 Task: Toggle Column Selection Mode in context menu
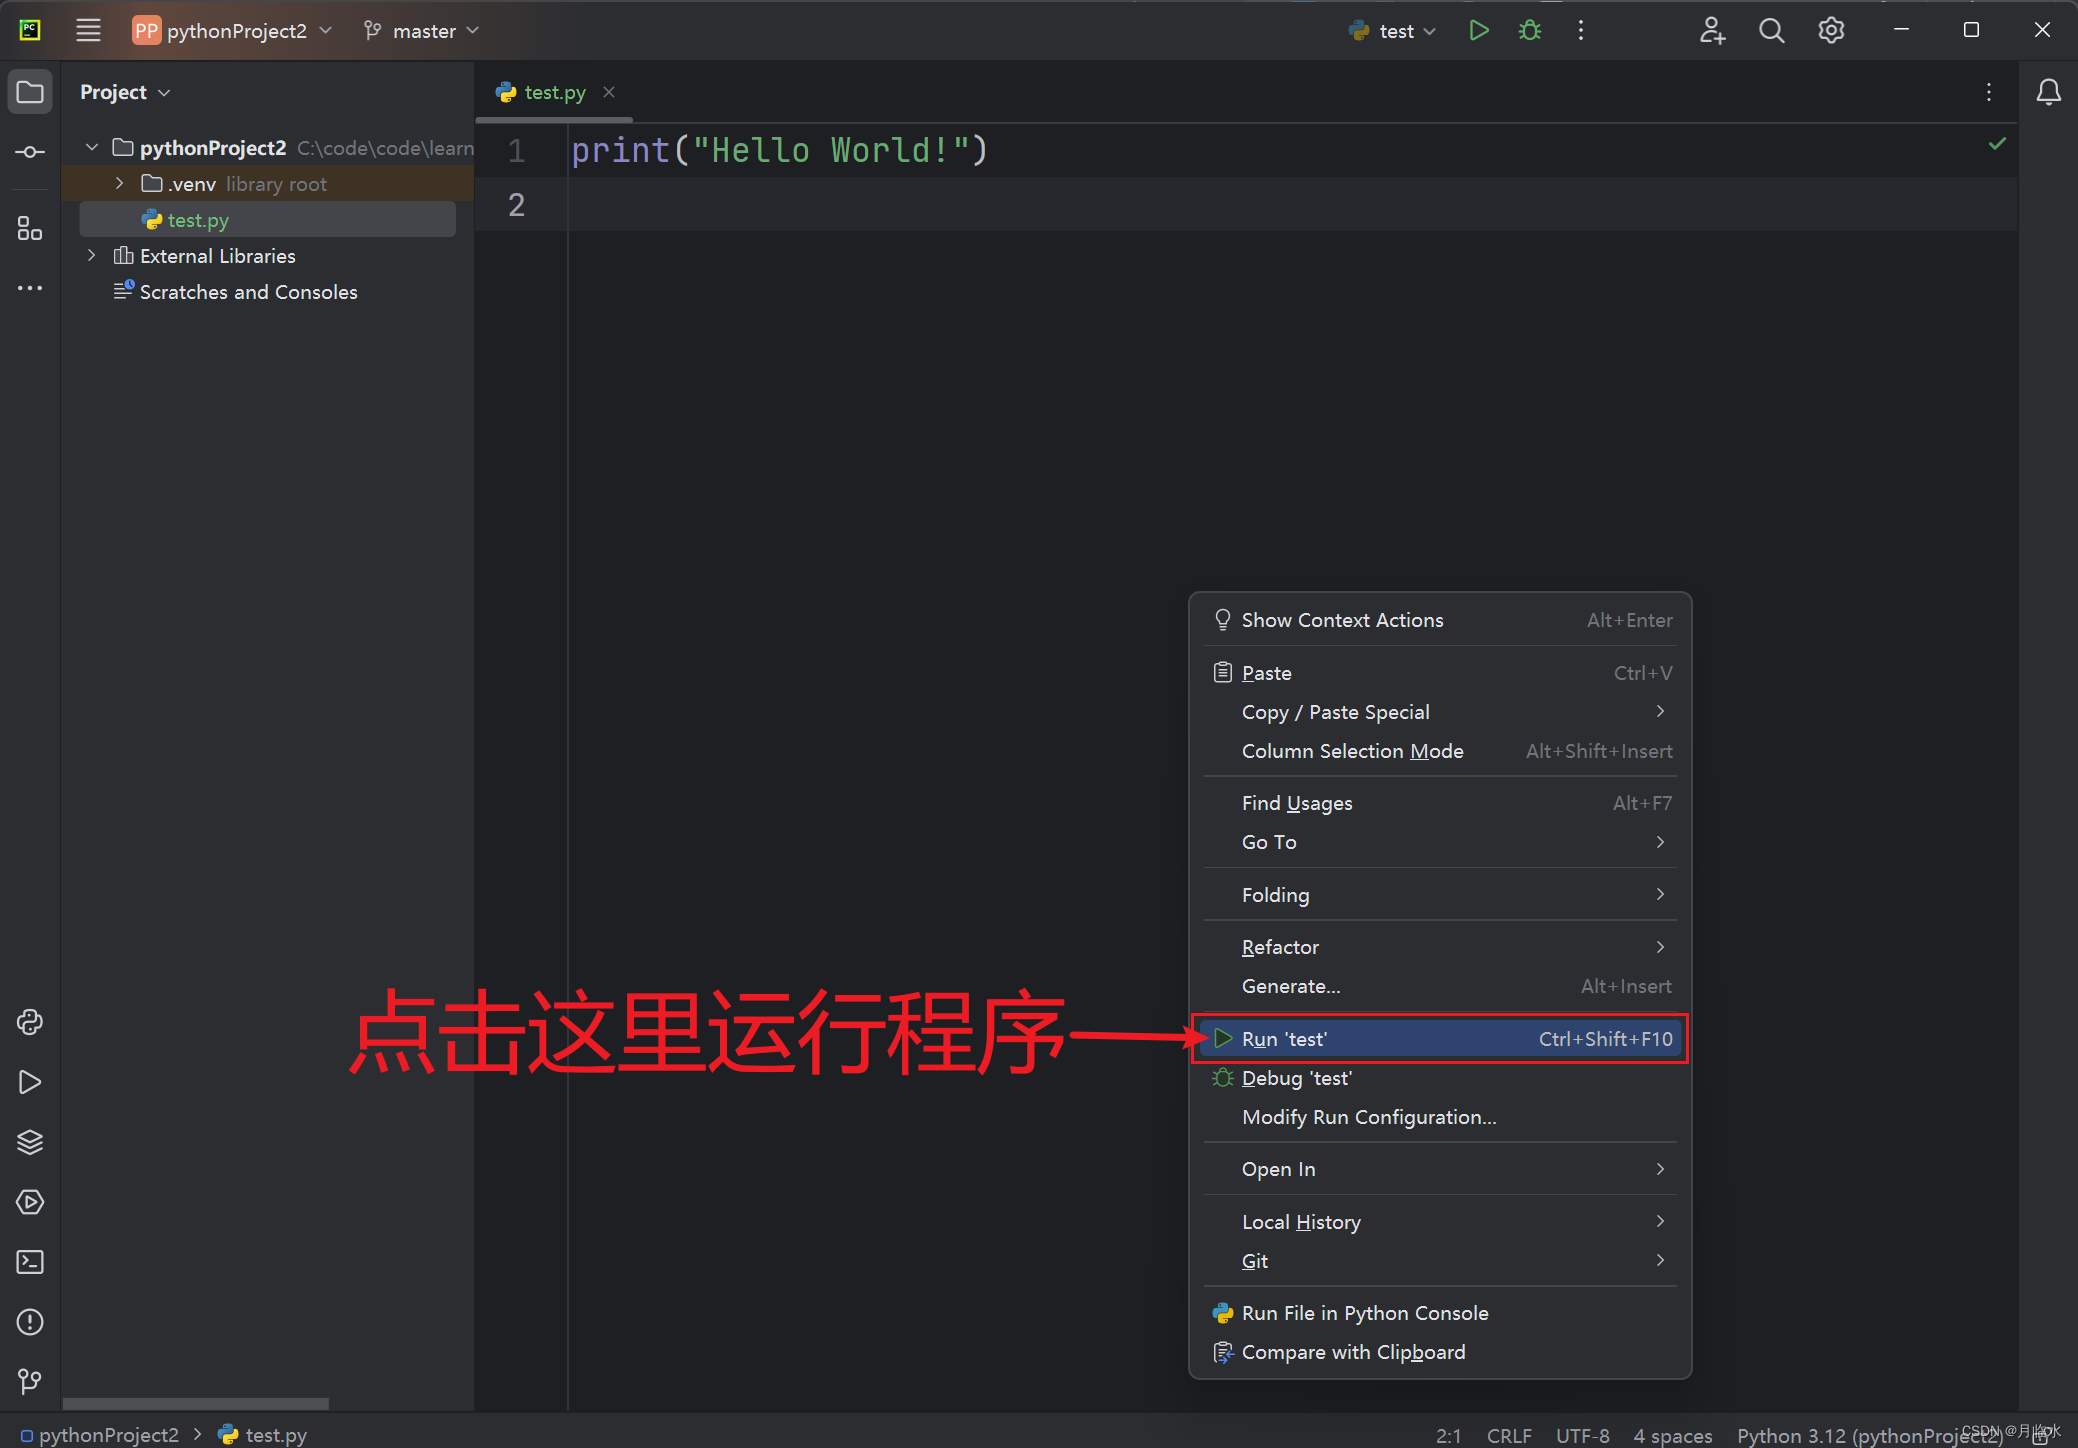(1352, 751)
